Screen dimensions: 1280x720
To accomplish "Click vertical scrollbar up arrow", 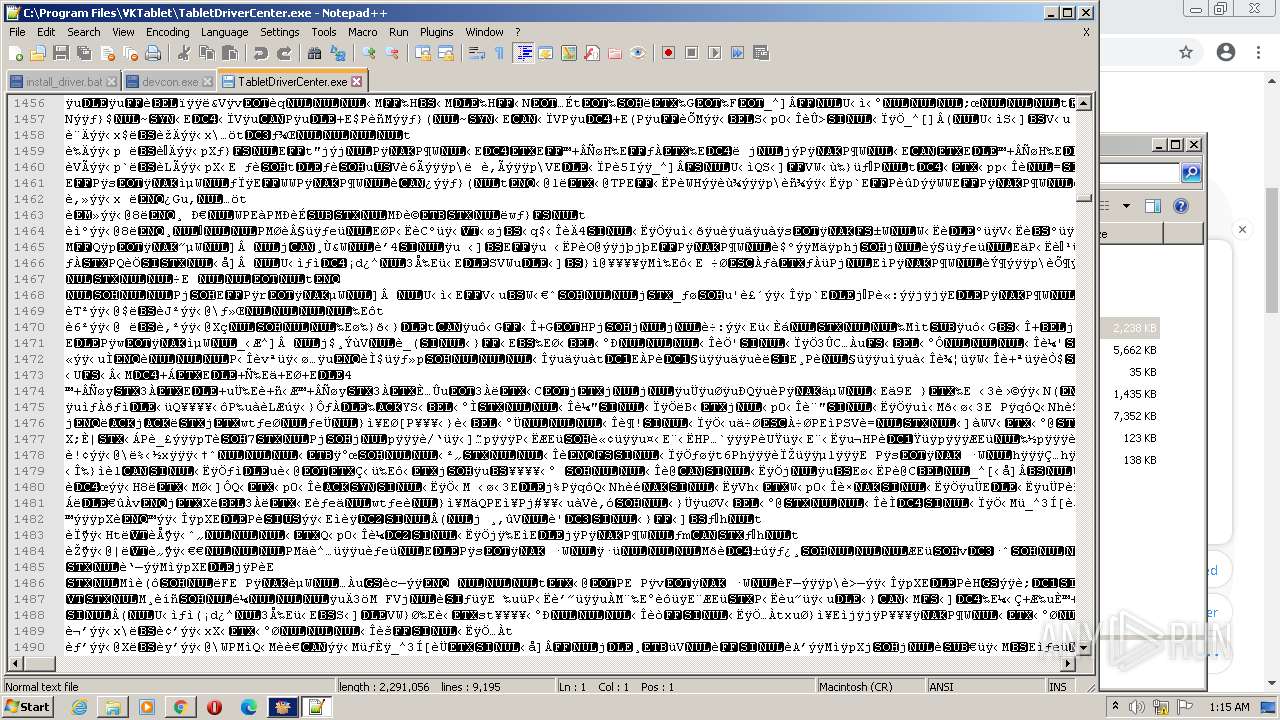I will pos(1085,103).
